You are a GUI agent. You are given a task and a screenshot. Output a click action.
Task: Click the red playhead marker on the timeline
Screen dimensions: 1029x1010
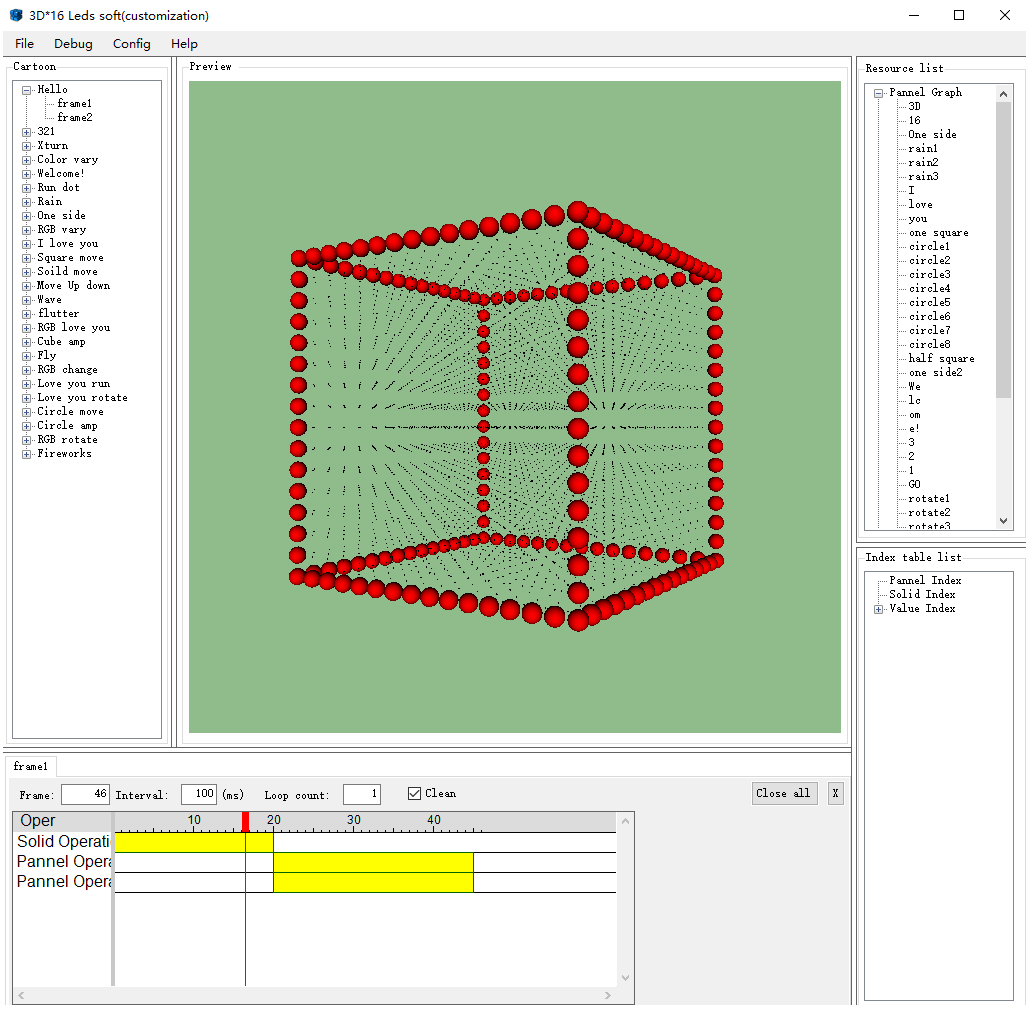click(245, 820)
